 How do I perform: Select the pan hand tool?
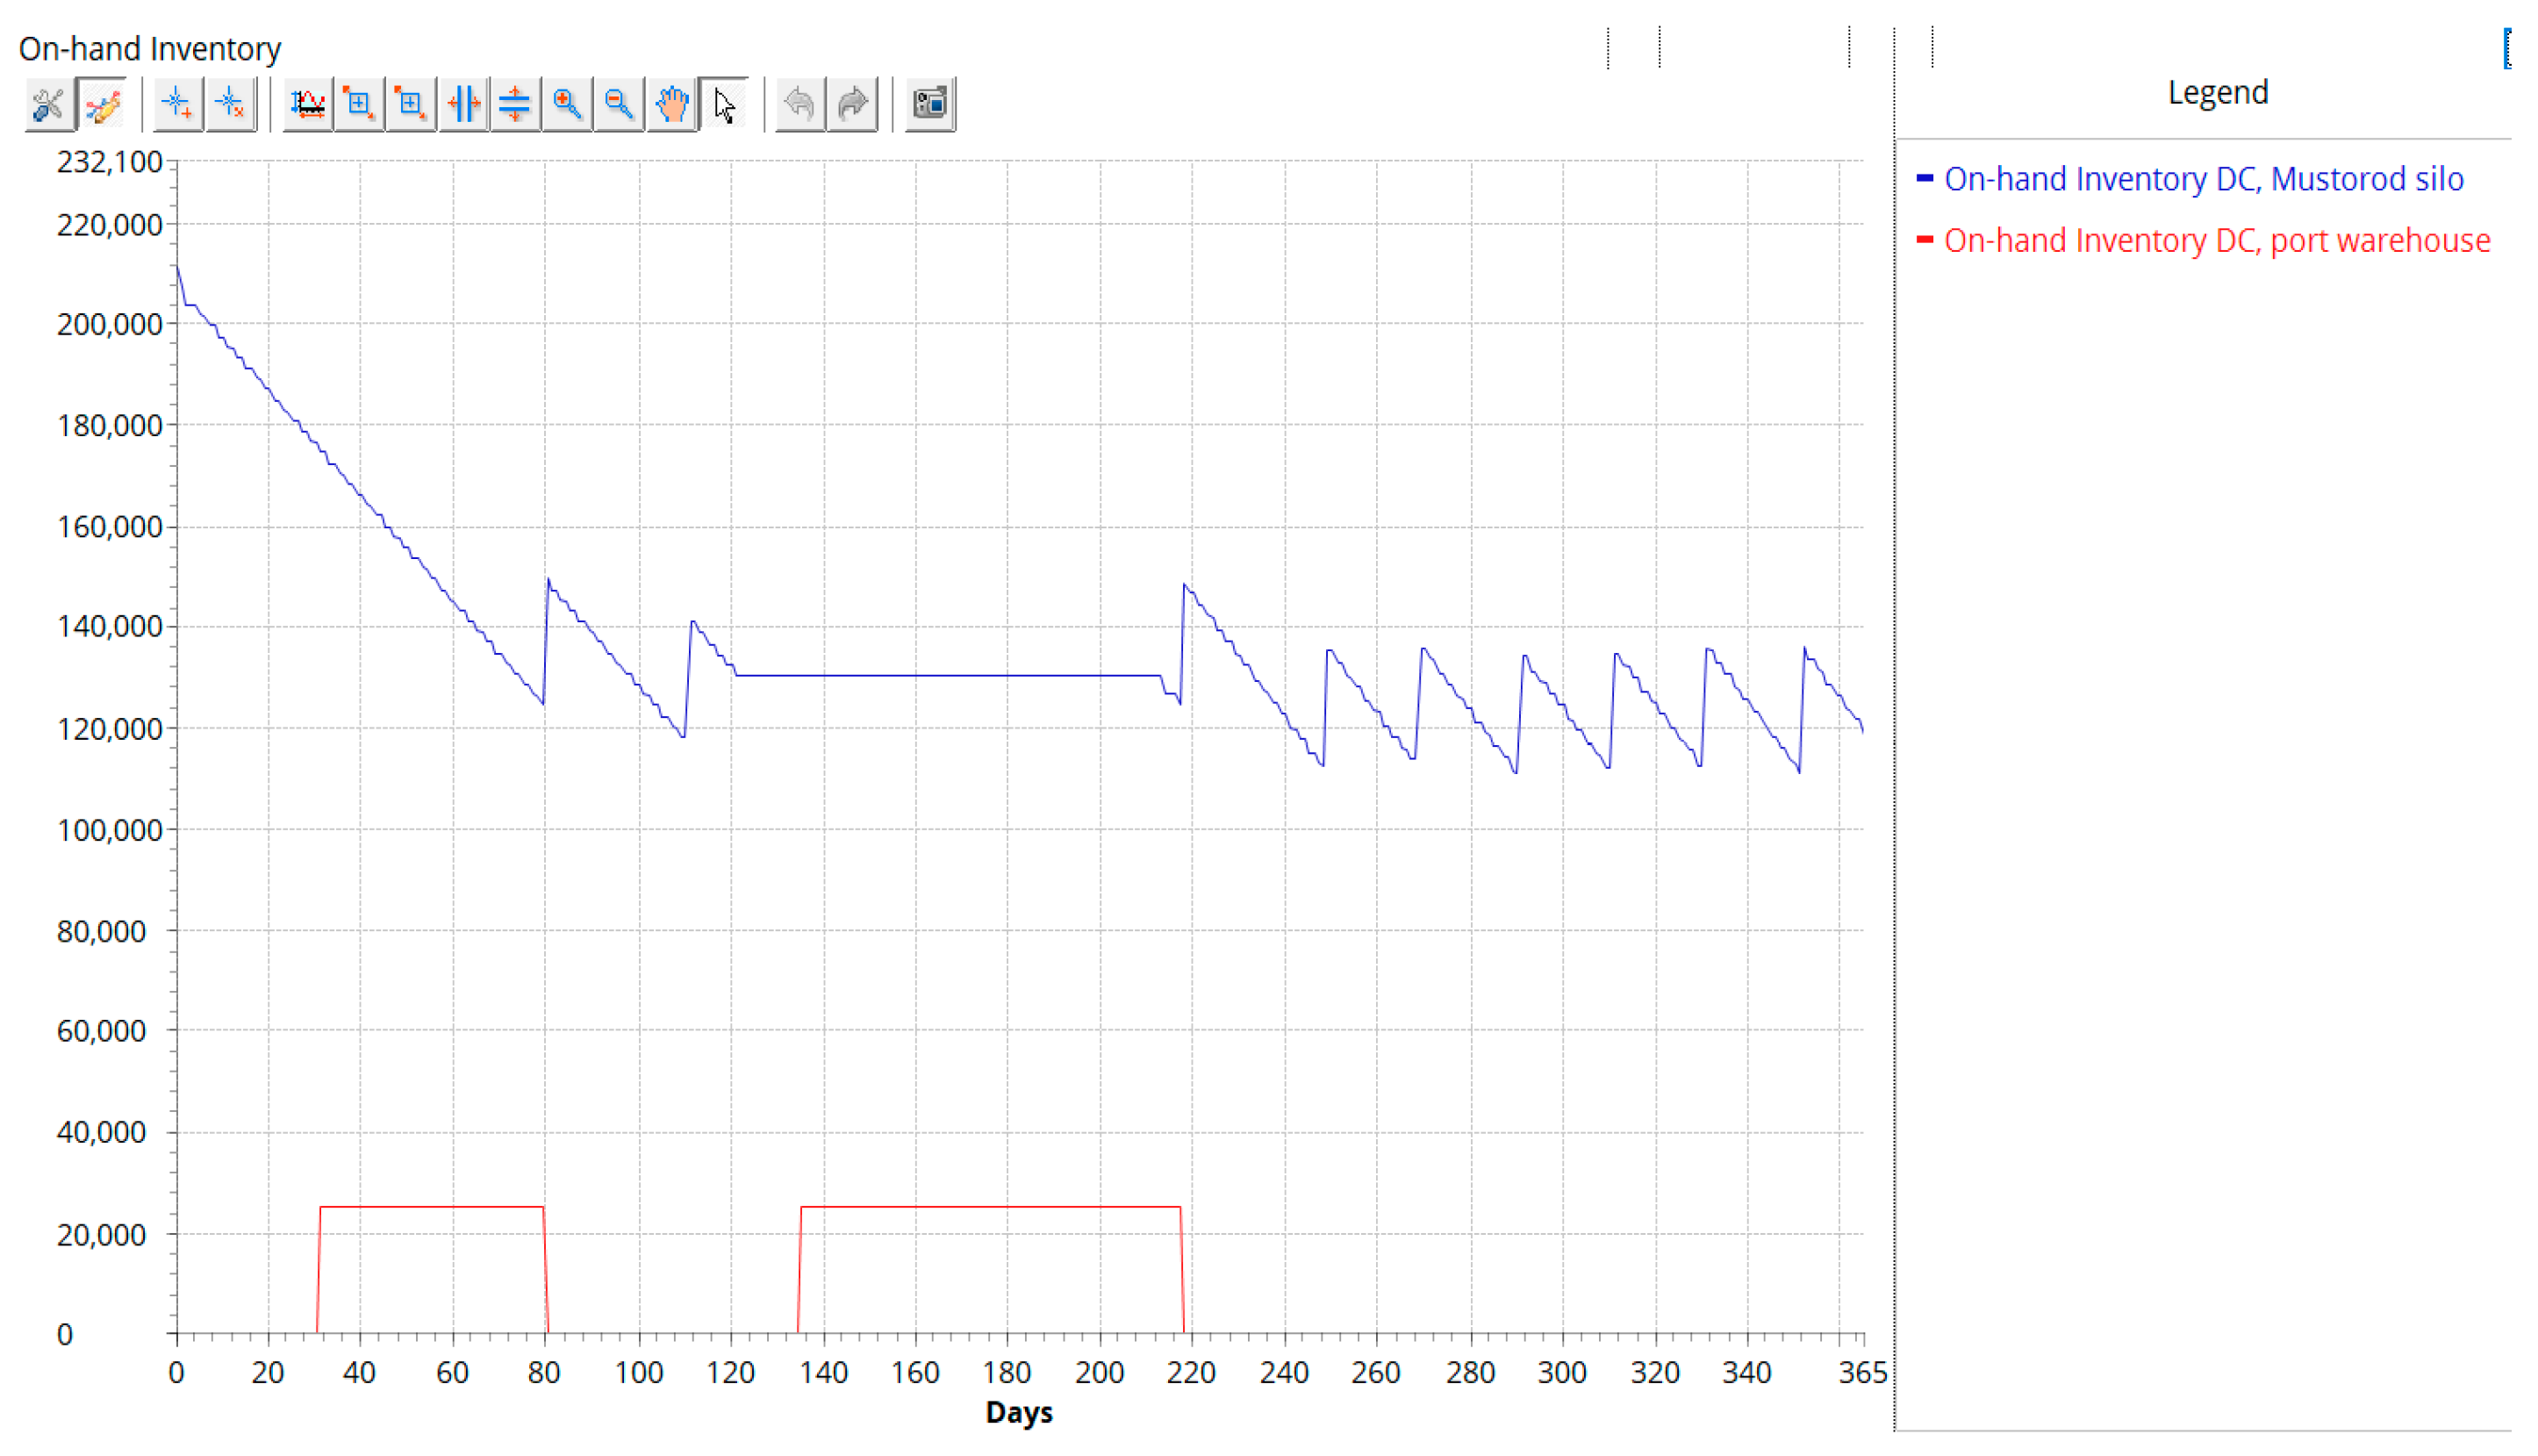pos(672,104)
